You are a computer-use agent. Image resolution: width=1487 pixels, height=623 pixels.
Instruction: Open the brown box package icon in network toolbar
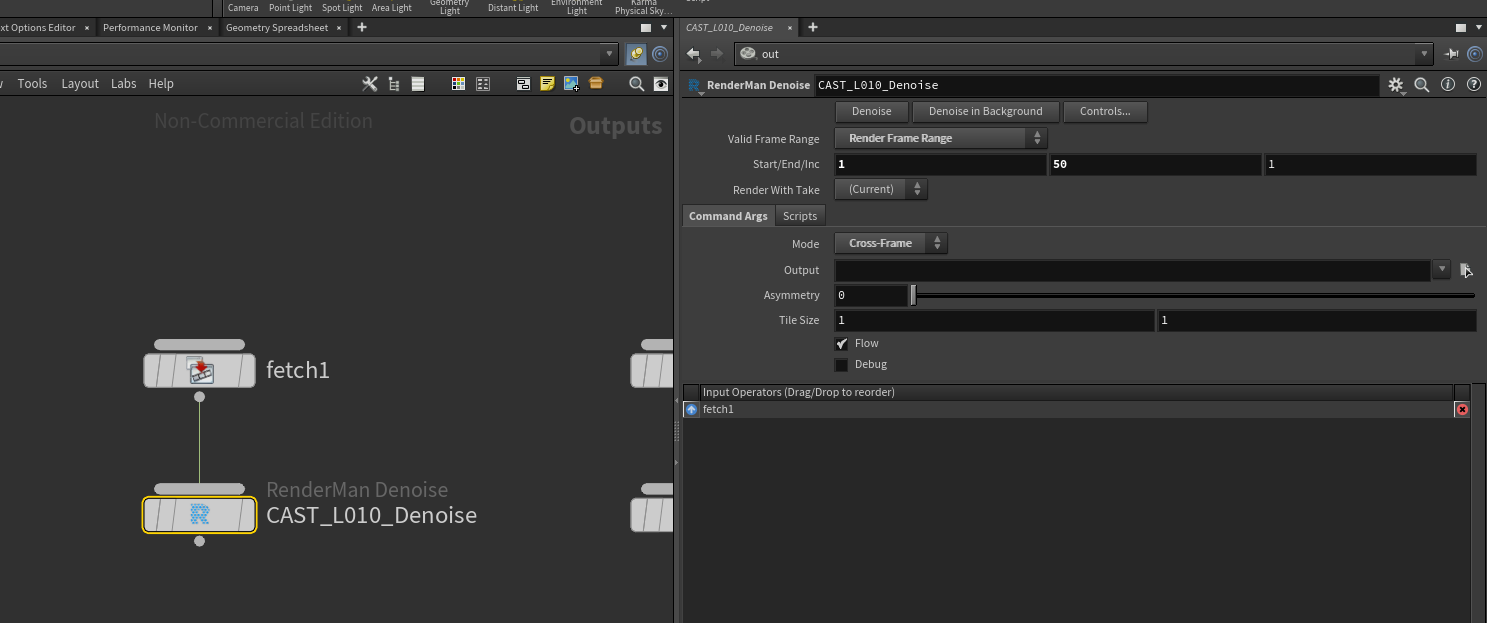point(596,84)
